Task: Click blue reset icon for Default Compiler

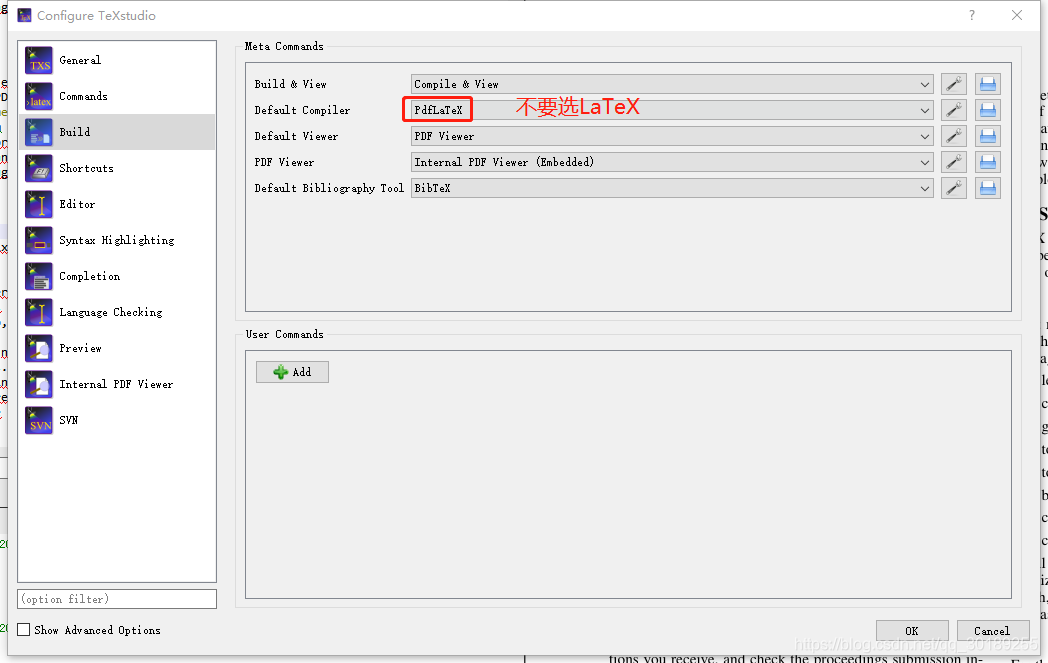Action: pyautogui.click(x=988, y=110)
